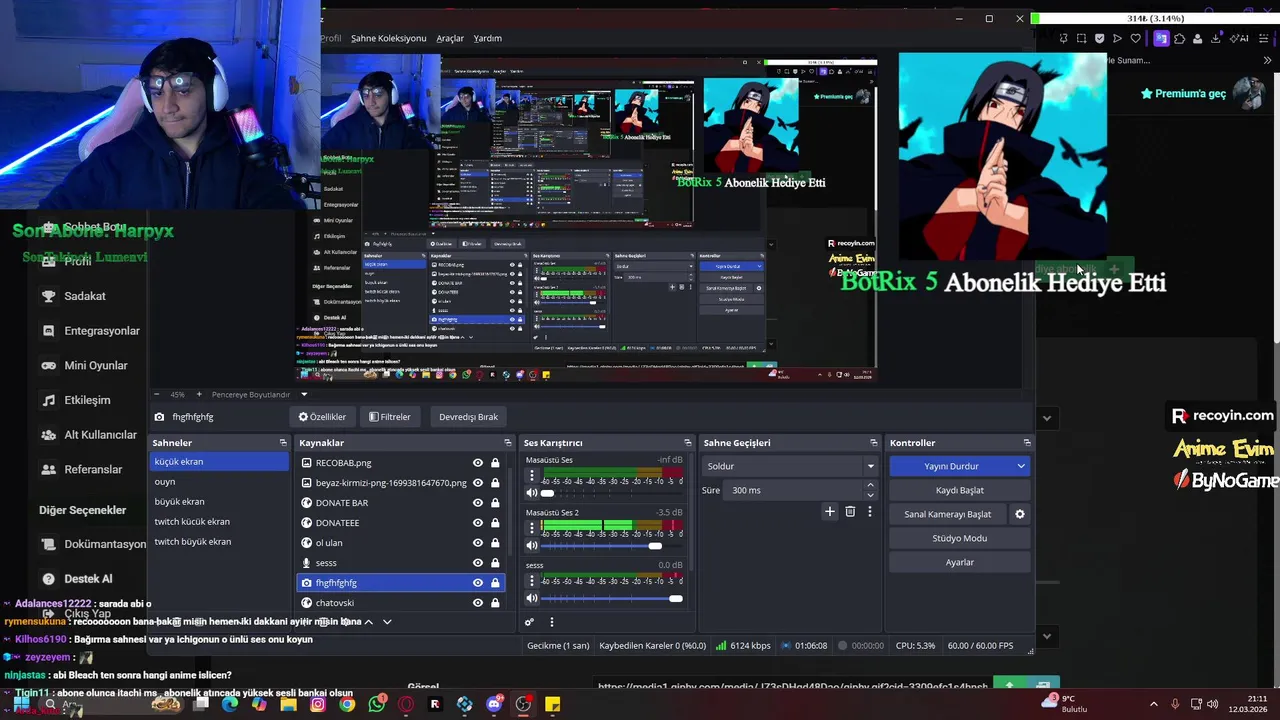
Task: Enter Stüdyo Modu
Action: [x=959, y=538]
